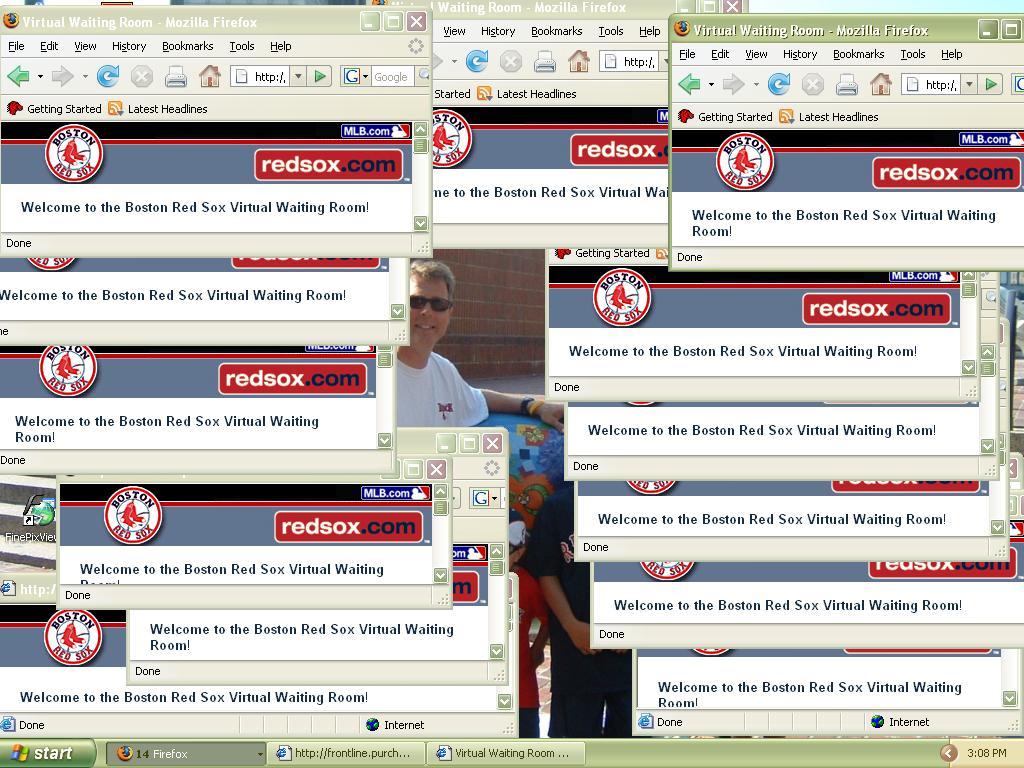Image resolution: width=1024 pixels, height=768 pixels.
Task: Click Print icon in top-right Firefox window
Action: point(847,85)
